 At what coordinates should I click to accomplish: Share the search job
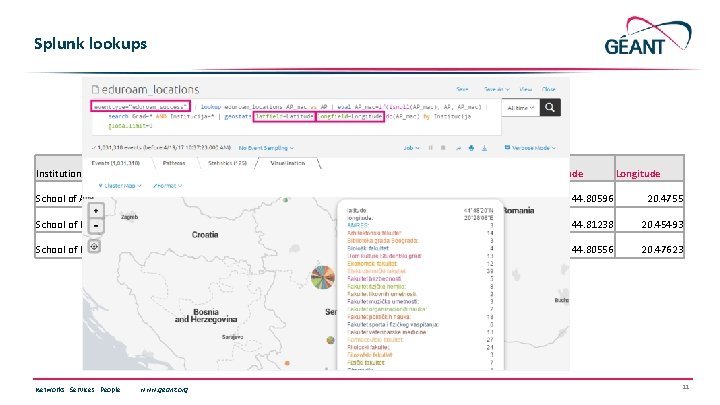(458, 148)
